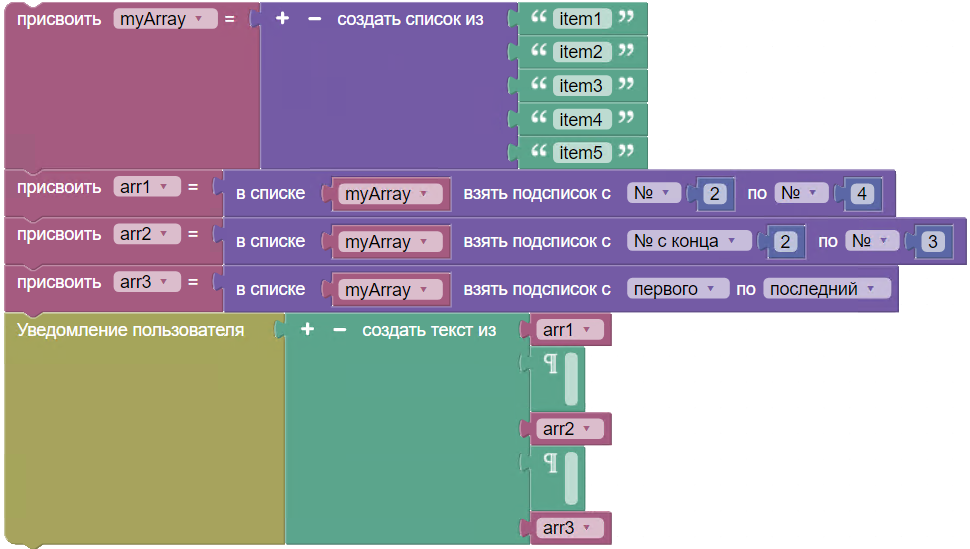Edit text field 'item4'
Screen dimensions: 970x549
pyautogui.click(x=582, y=119)
